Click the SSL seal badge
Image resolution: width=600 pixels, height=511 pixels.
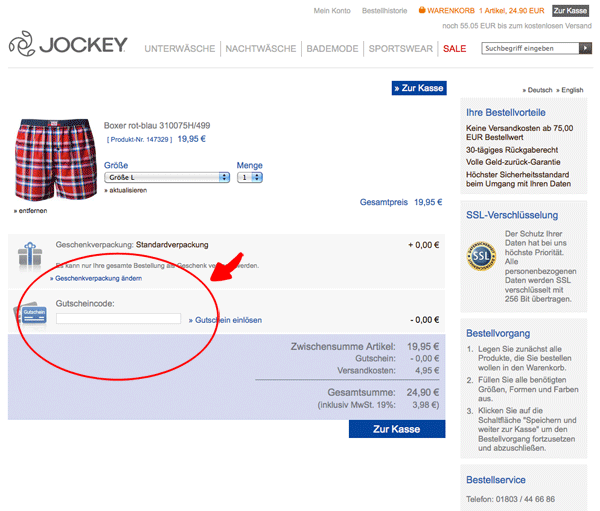481,256
